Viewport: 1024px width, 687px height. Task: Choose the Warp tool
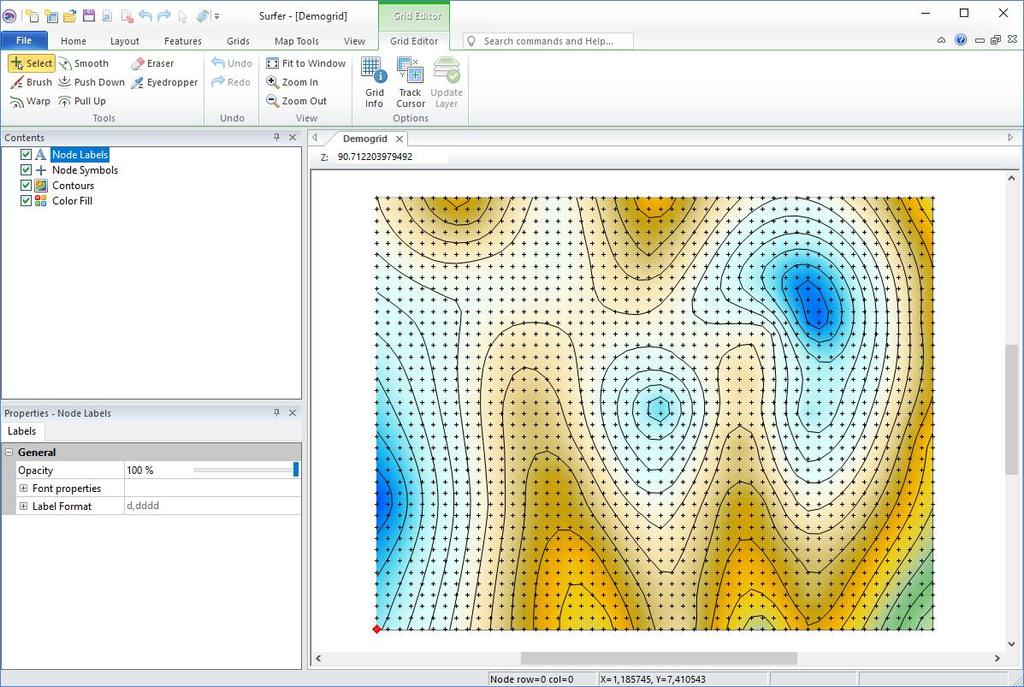point(30,101)
